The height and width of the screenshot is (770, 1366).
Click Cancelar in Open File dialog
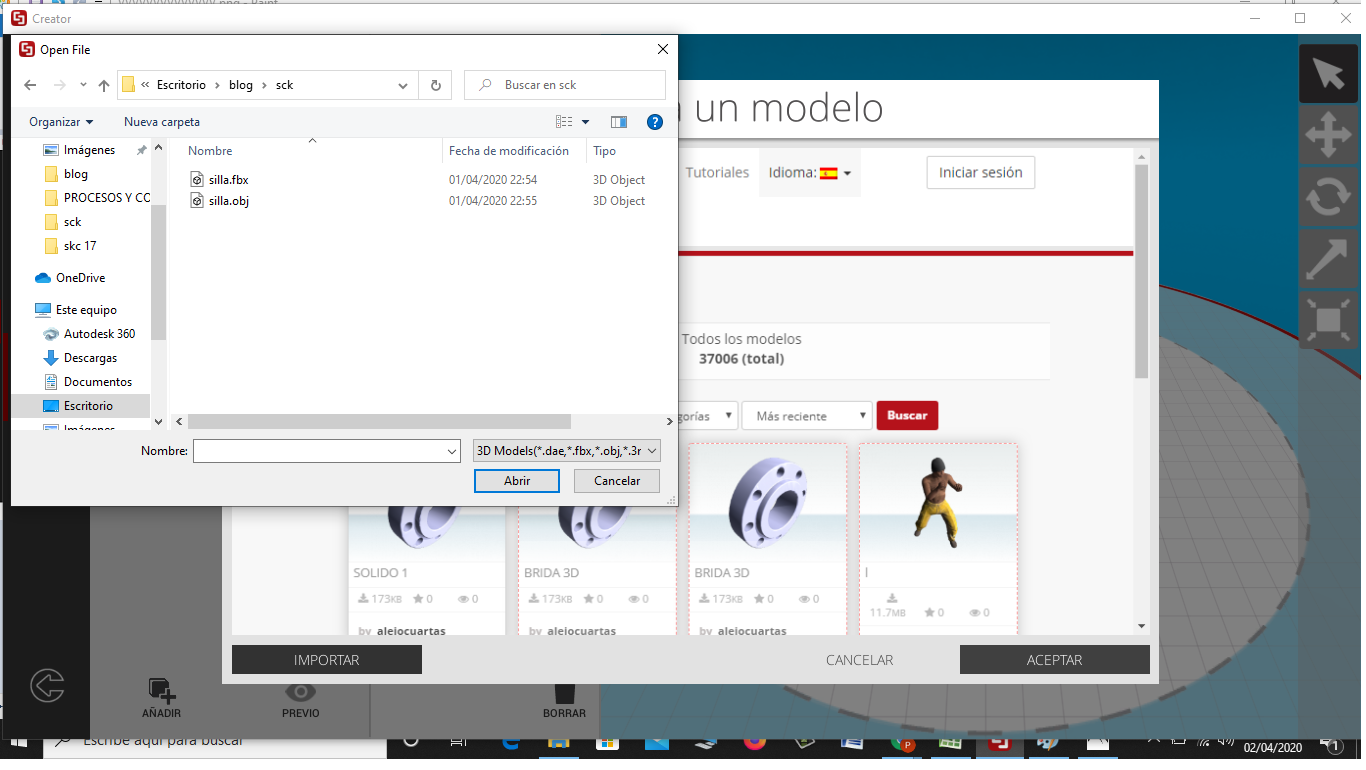pyautogui.click(x=617, y=481)
